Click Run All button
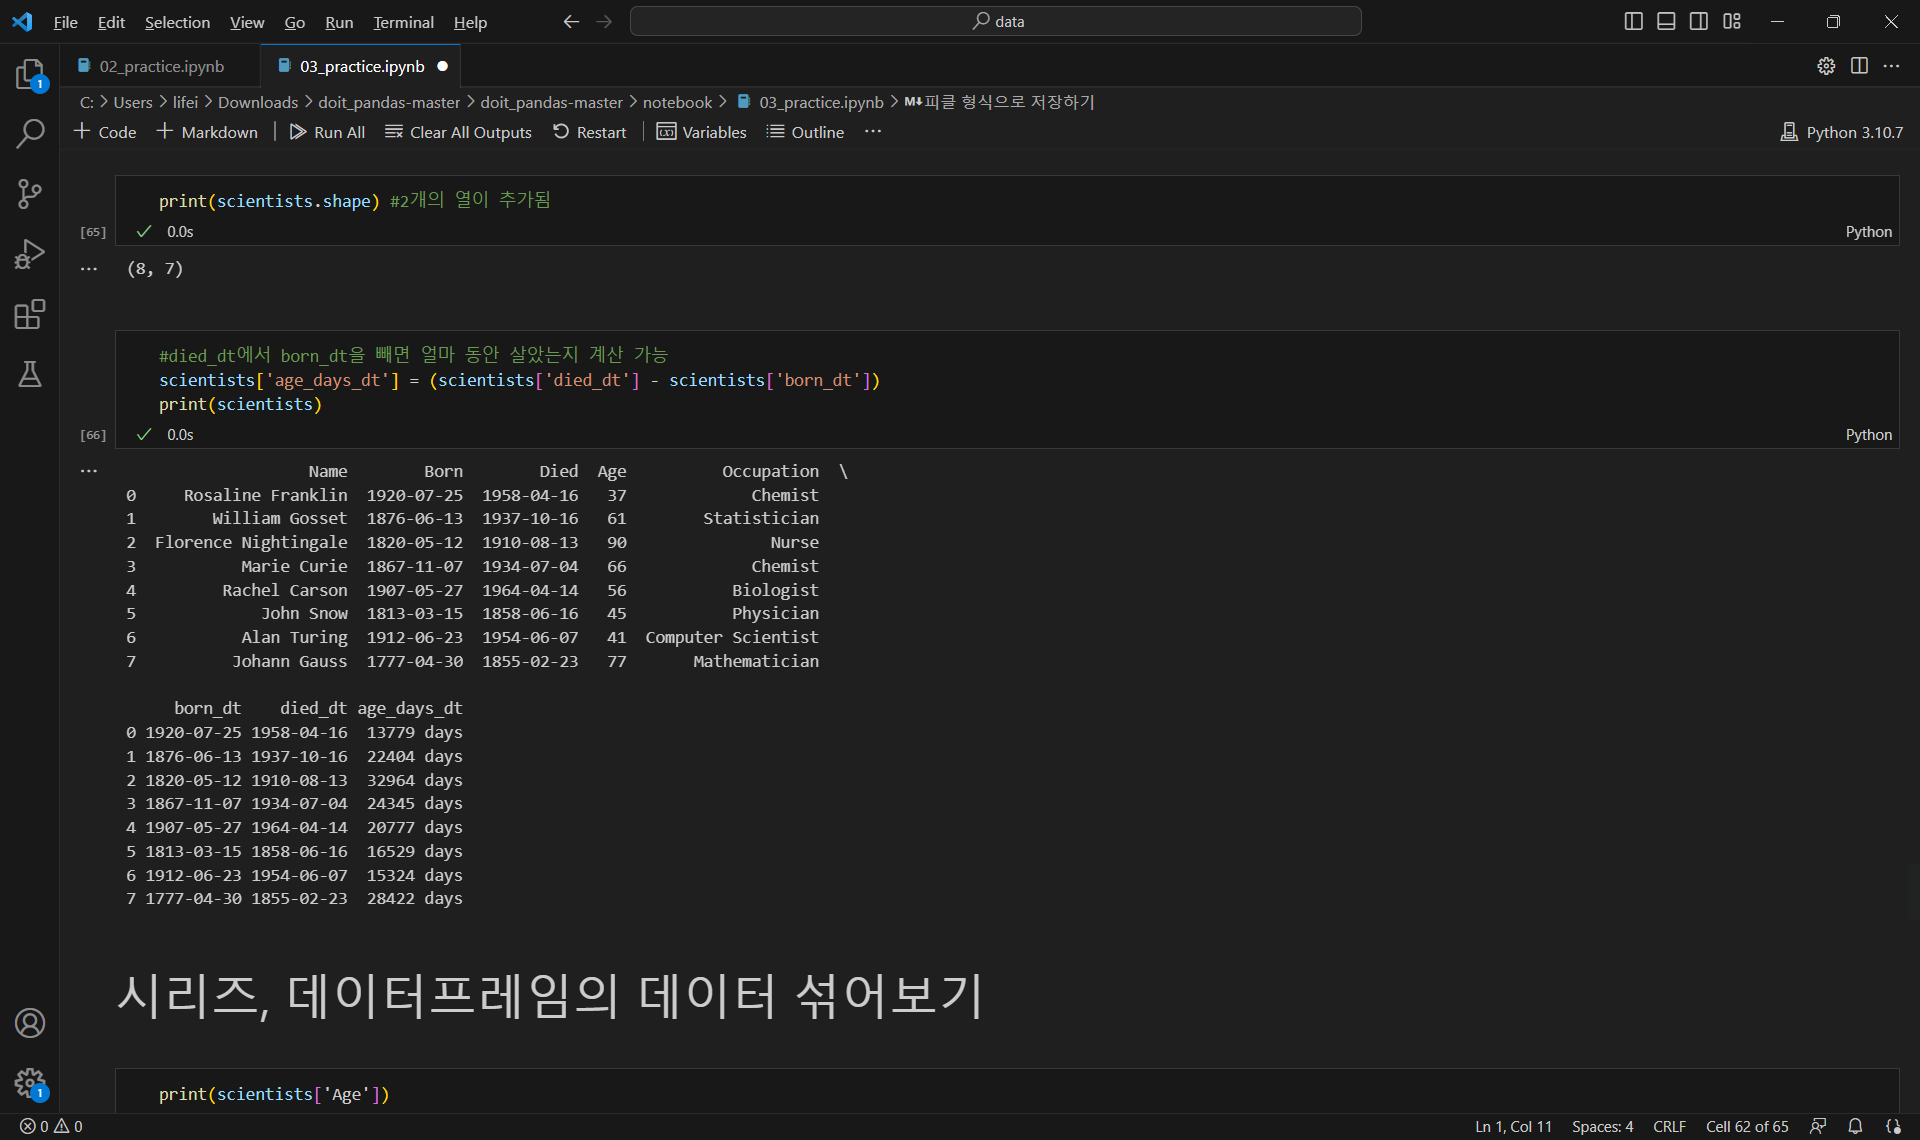 coord(327,132)
